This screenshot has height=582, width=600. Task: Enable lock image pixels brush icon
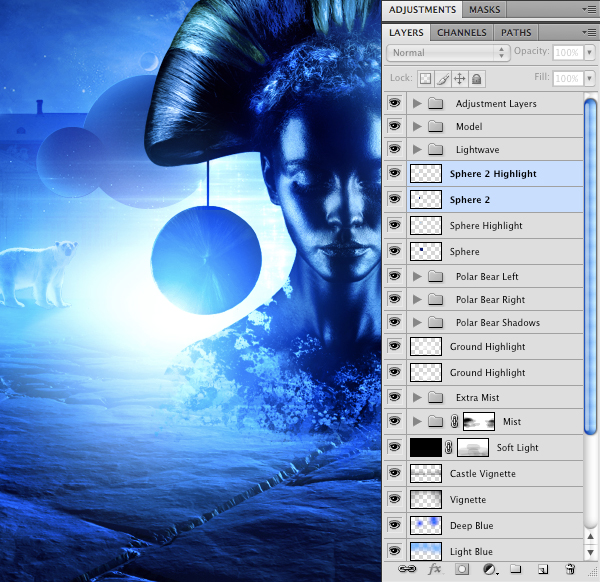(x=443, y=79)
